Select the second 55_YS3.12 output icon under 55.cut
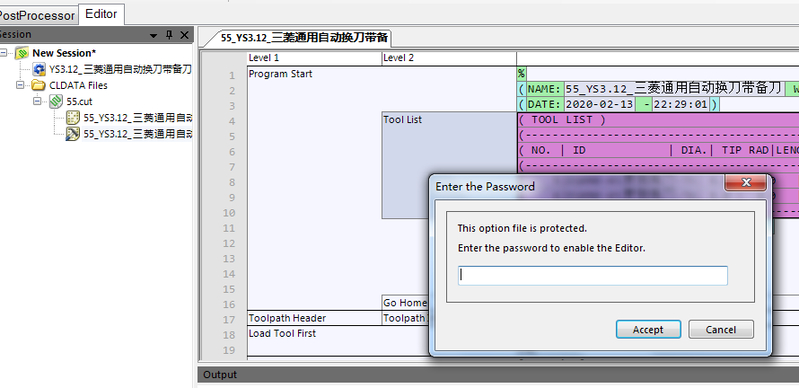The width and height of the screenshot is (799, 388). click(73, 134)
